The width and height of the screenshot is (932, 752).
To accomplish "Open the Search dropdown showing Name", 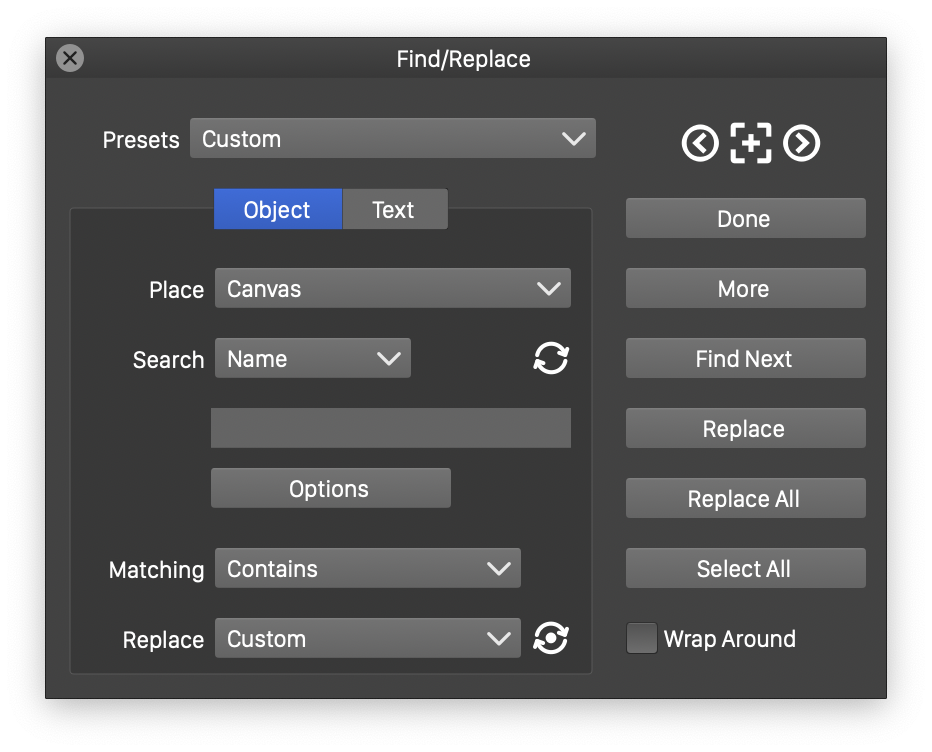I will tap(313, 359).
